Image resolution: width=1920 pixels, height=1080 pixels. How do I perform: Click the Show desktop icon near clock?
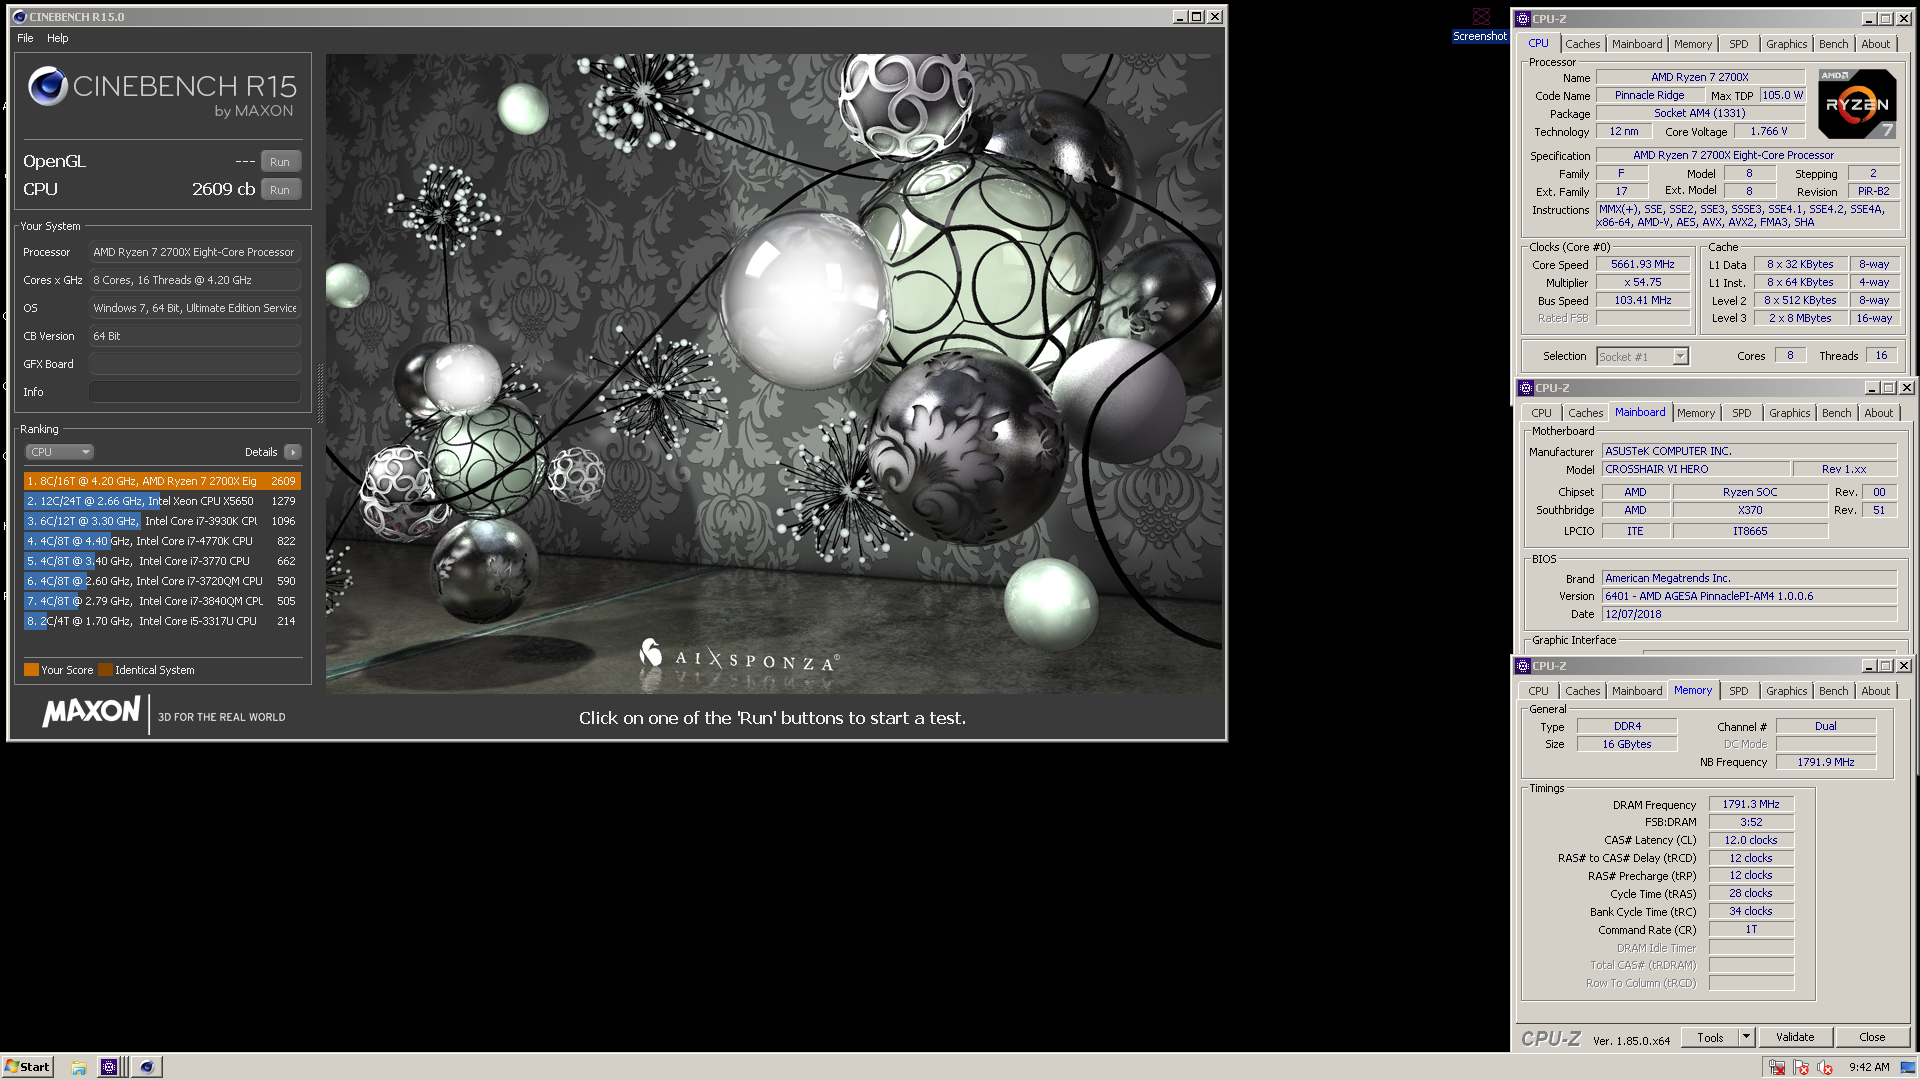[x=1908, y=1067]
